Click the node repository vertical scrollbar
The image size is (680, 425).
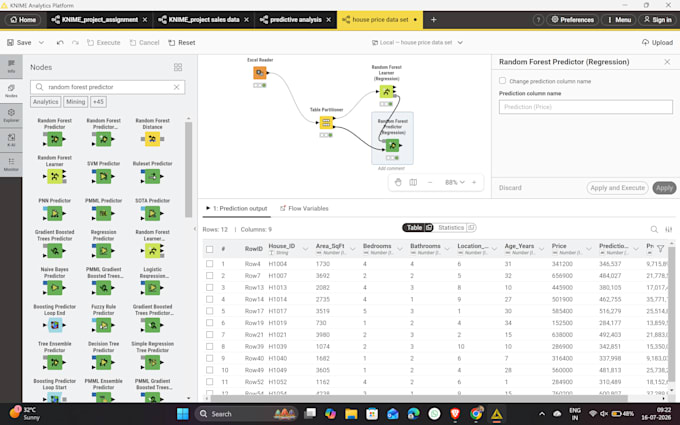click(188, 169)
